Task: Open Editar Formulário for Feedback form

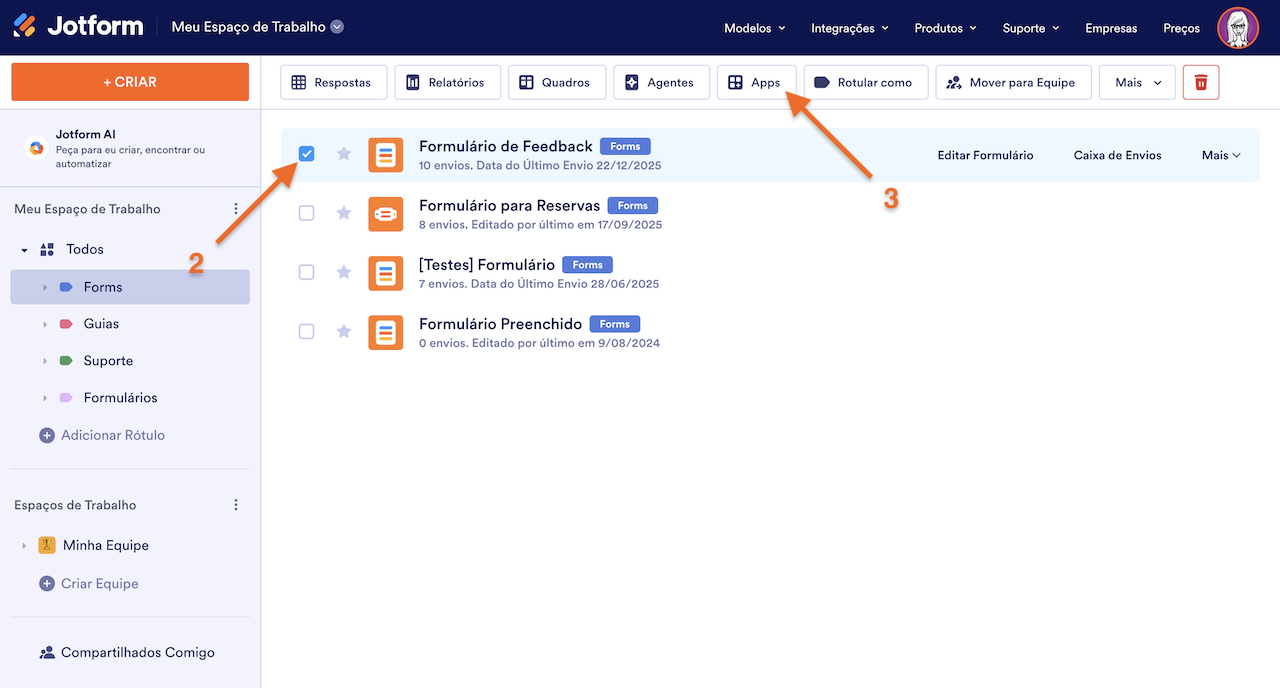Action: pos(985,155)
